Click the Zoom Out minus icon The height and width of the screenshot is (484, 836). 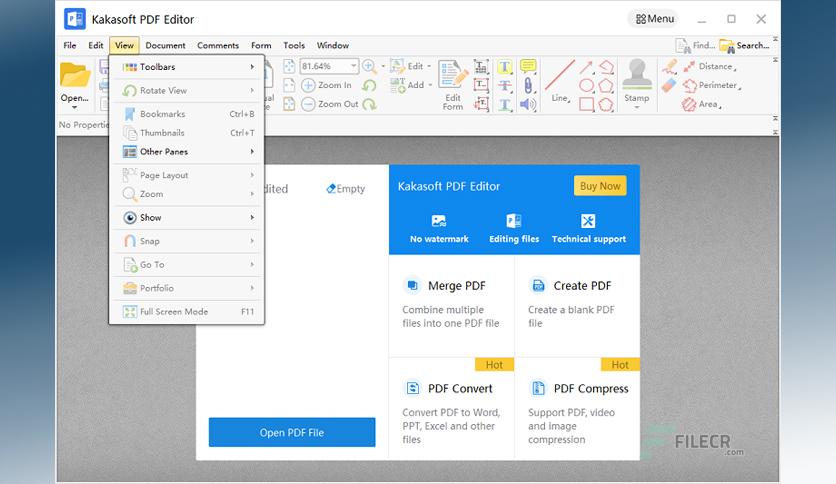pyautogui.click(x=308, y=104)
